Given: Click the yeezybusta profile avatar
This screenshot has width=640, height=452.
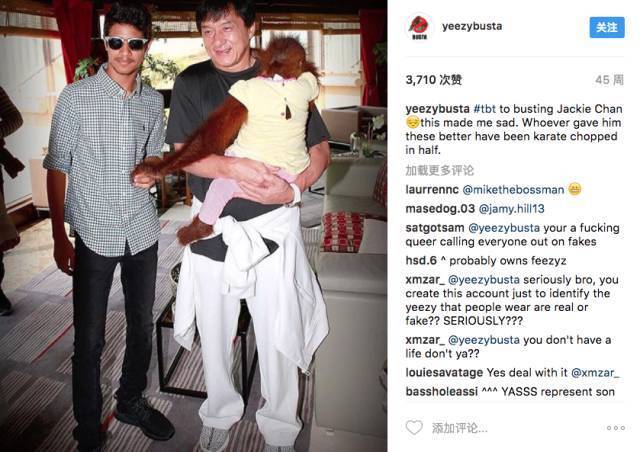Looking at the screenshot, I should coord(419,27).
